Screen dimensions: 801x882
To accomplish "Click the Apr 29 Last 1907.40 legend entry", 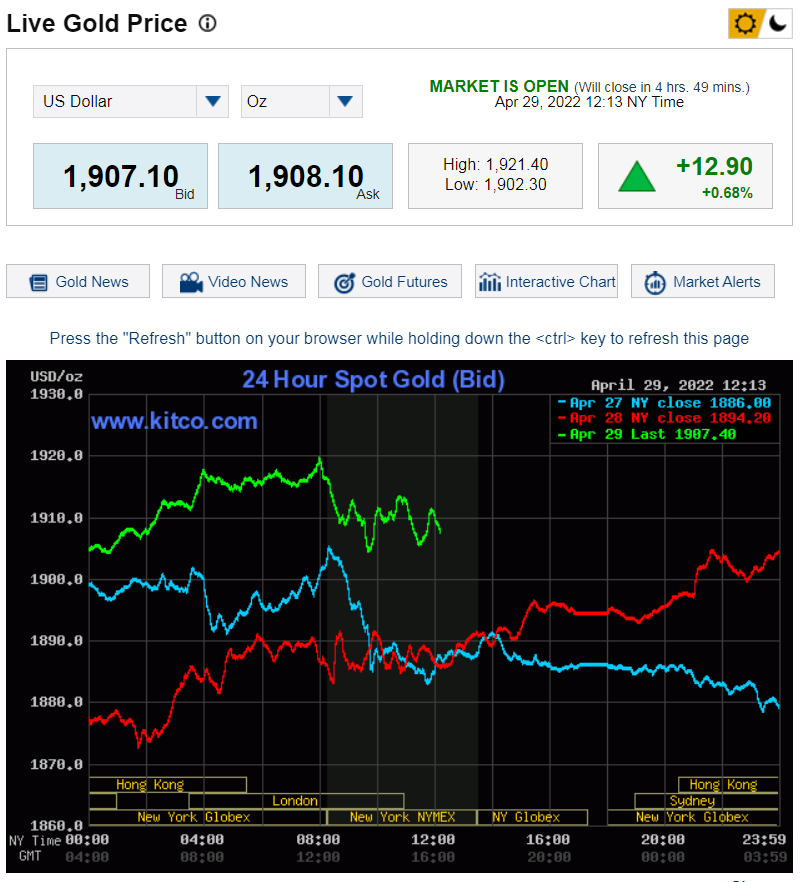I will [x=647, y=434].
